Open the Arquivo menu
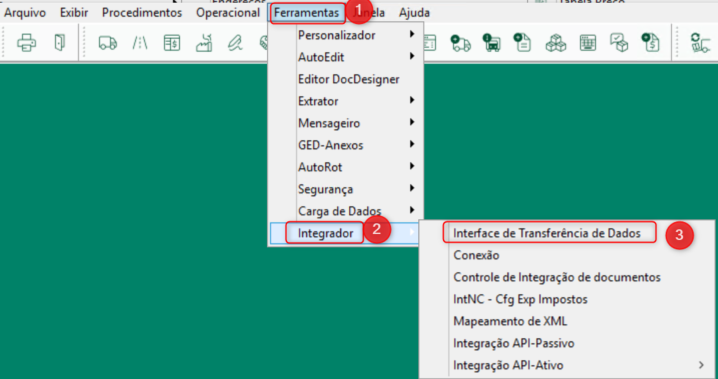 click(25, 13)
